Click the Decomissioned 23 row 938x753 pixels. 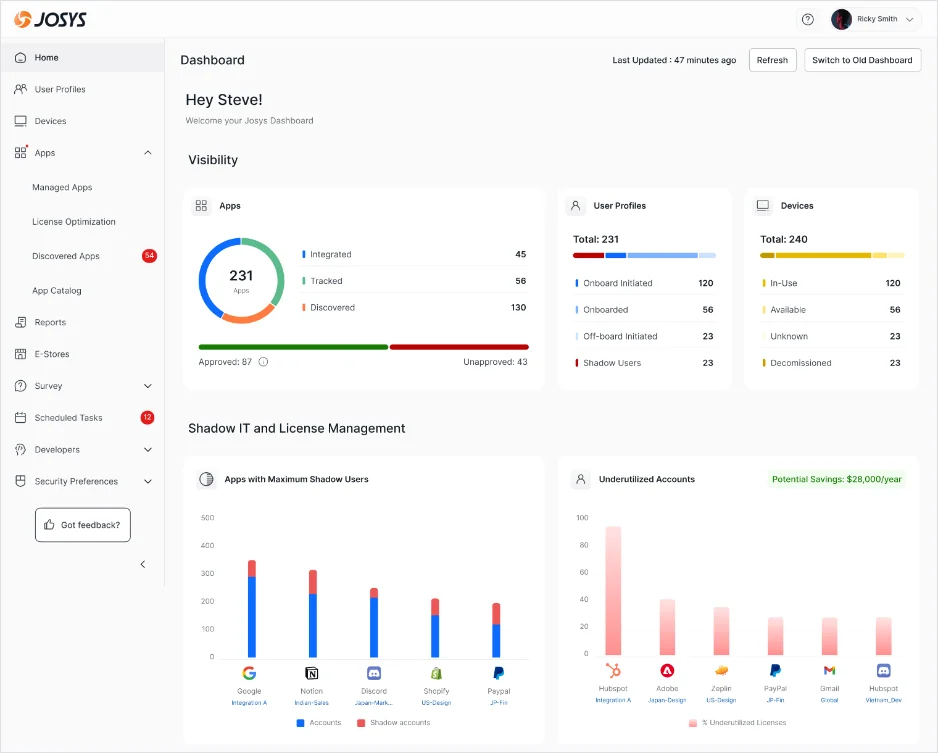(x=832, y=362)
